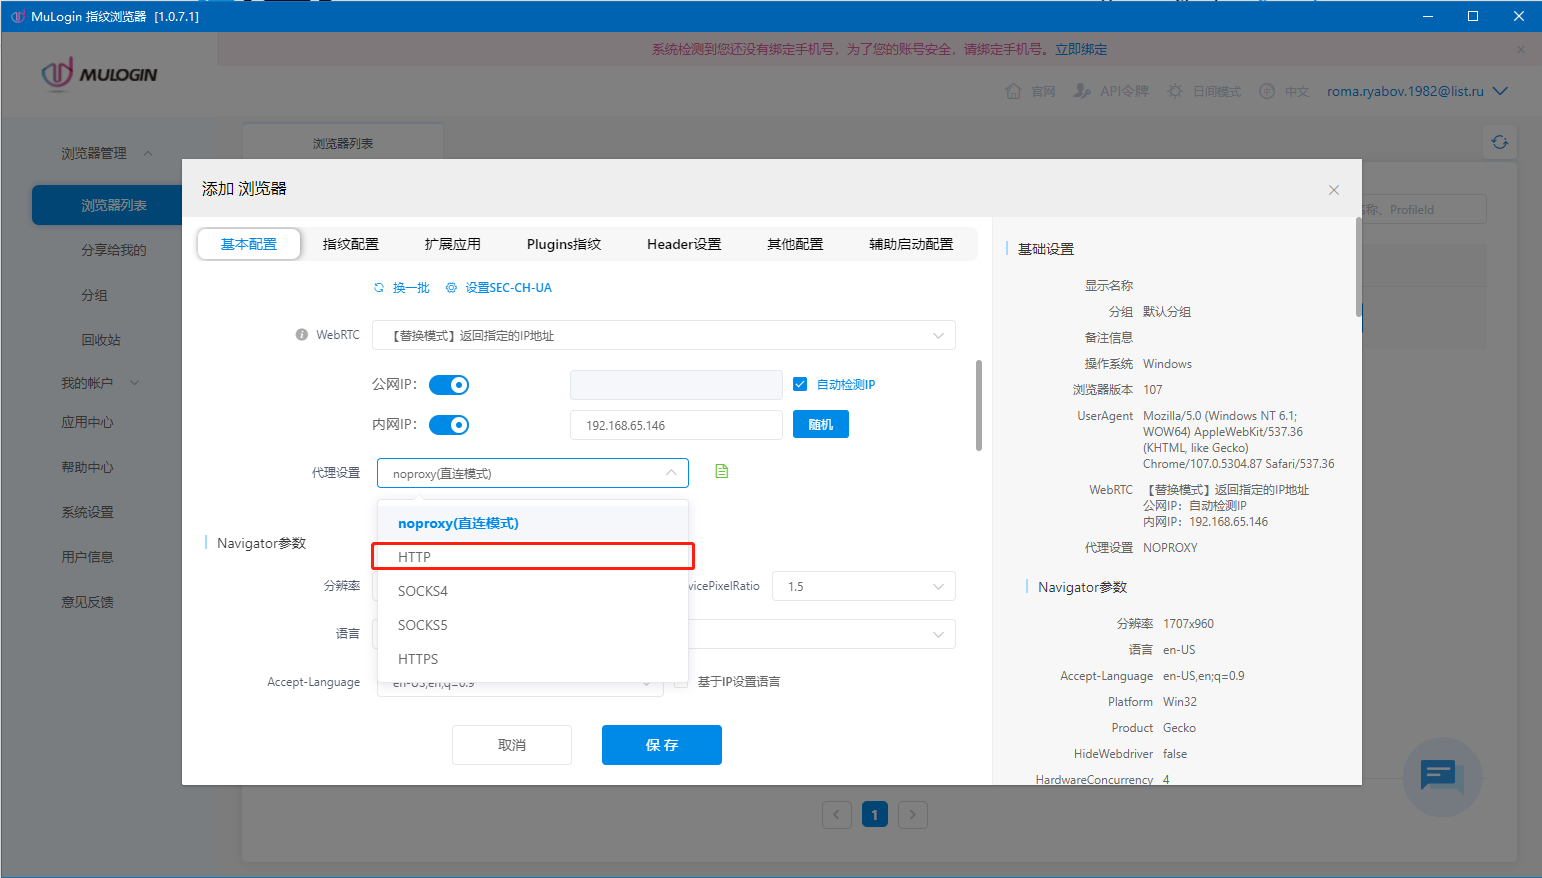
Task: Select HTTP proxy option
Action: click(533, 557)
